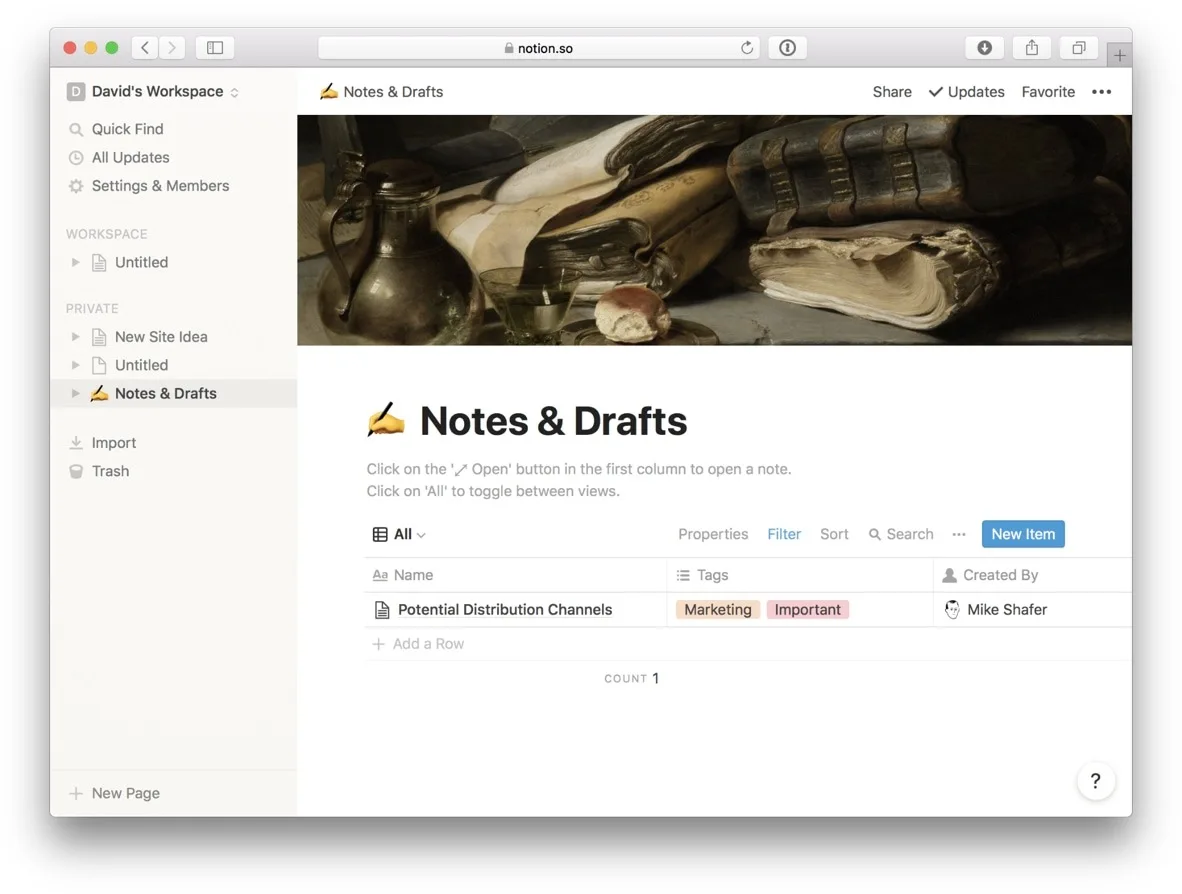The height and width of the screenshot is (894, 1182).
Task: Expand Notes & Drafts in sidebar
Action: 75,393
